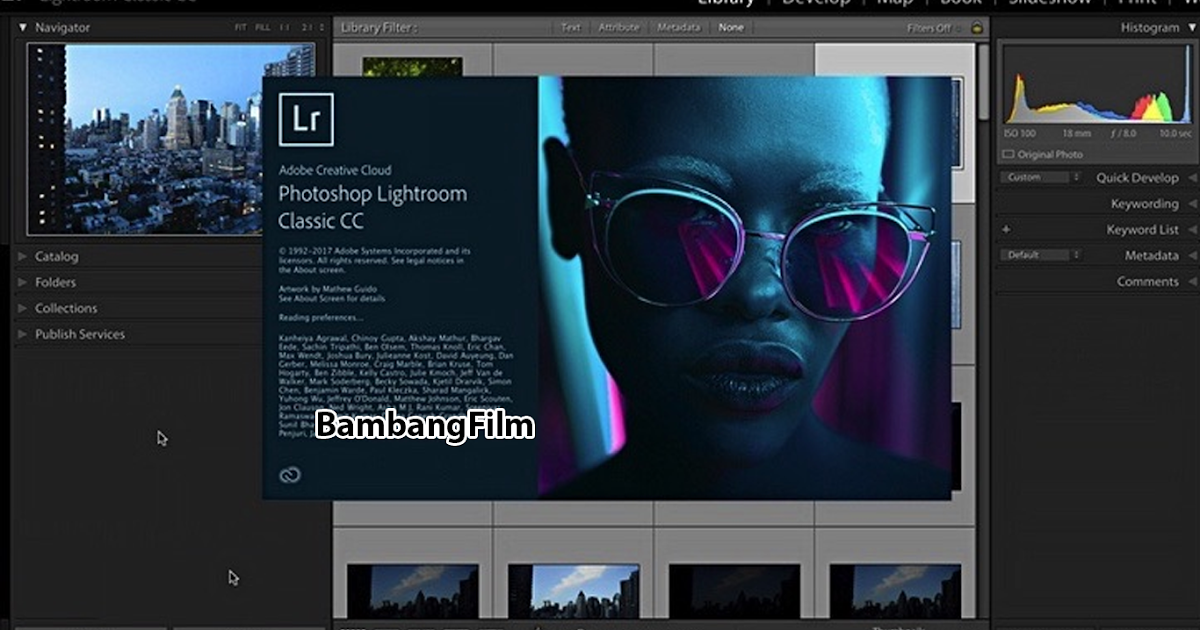The width and height of the screenshot is (1200, 630).
Task: Set Navigator zoom to FIT
Action: pyautogui.click(x=240, y=28)
